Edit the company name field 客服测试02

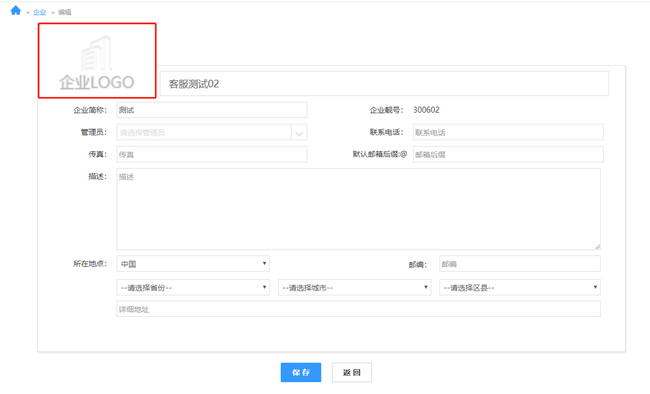384,84
